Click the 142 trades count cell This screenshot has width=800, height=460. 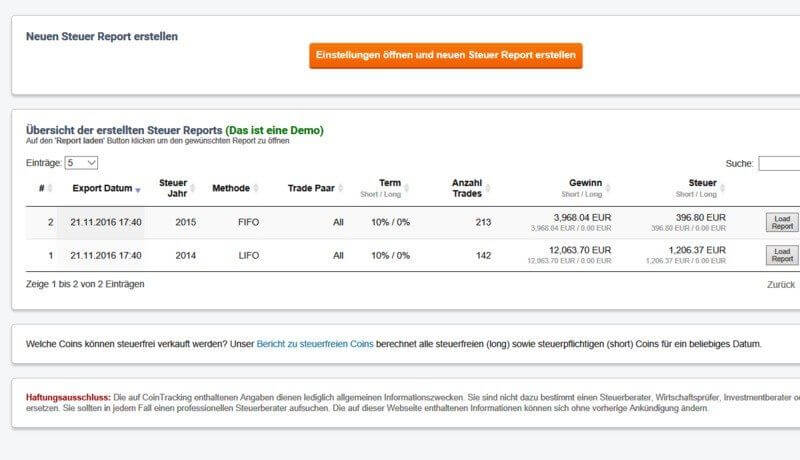pos(483,255)
